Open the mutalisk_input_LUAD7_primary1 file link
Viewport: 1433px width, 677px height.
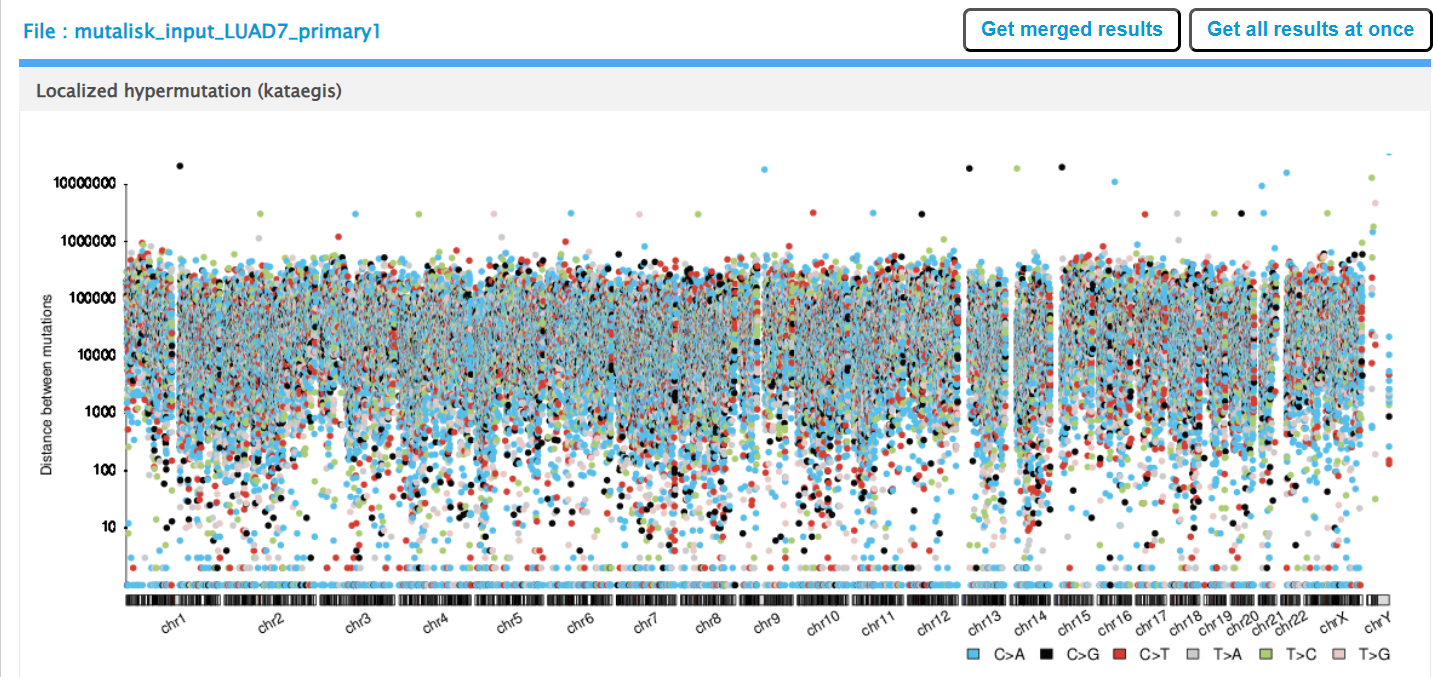pyautogui.click(x=202, y=31)
